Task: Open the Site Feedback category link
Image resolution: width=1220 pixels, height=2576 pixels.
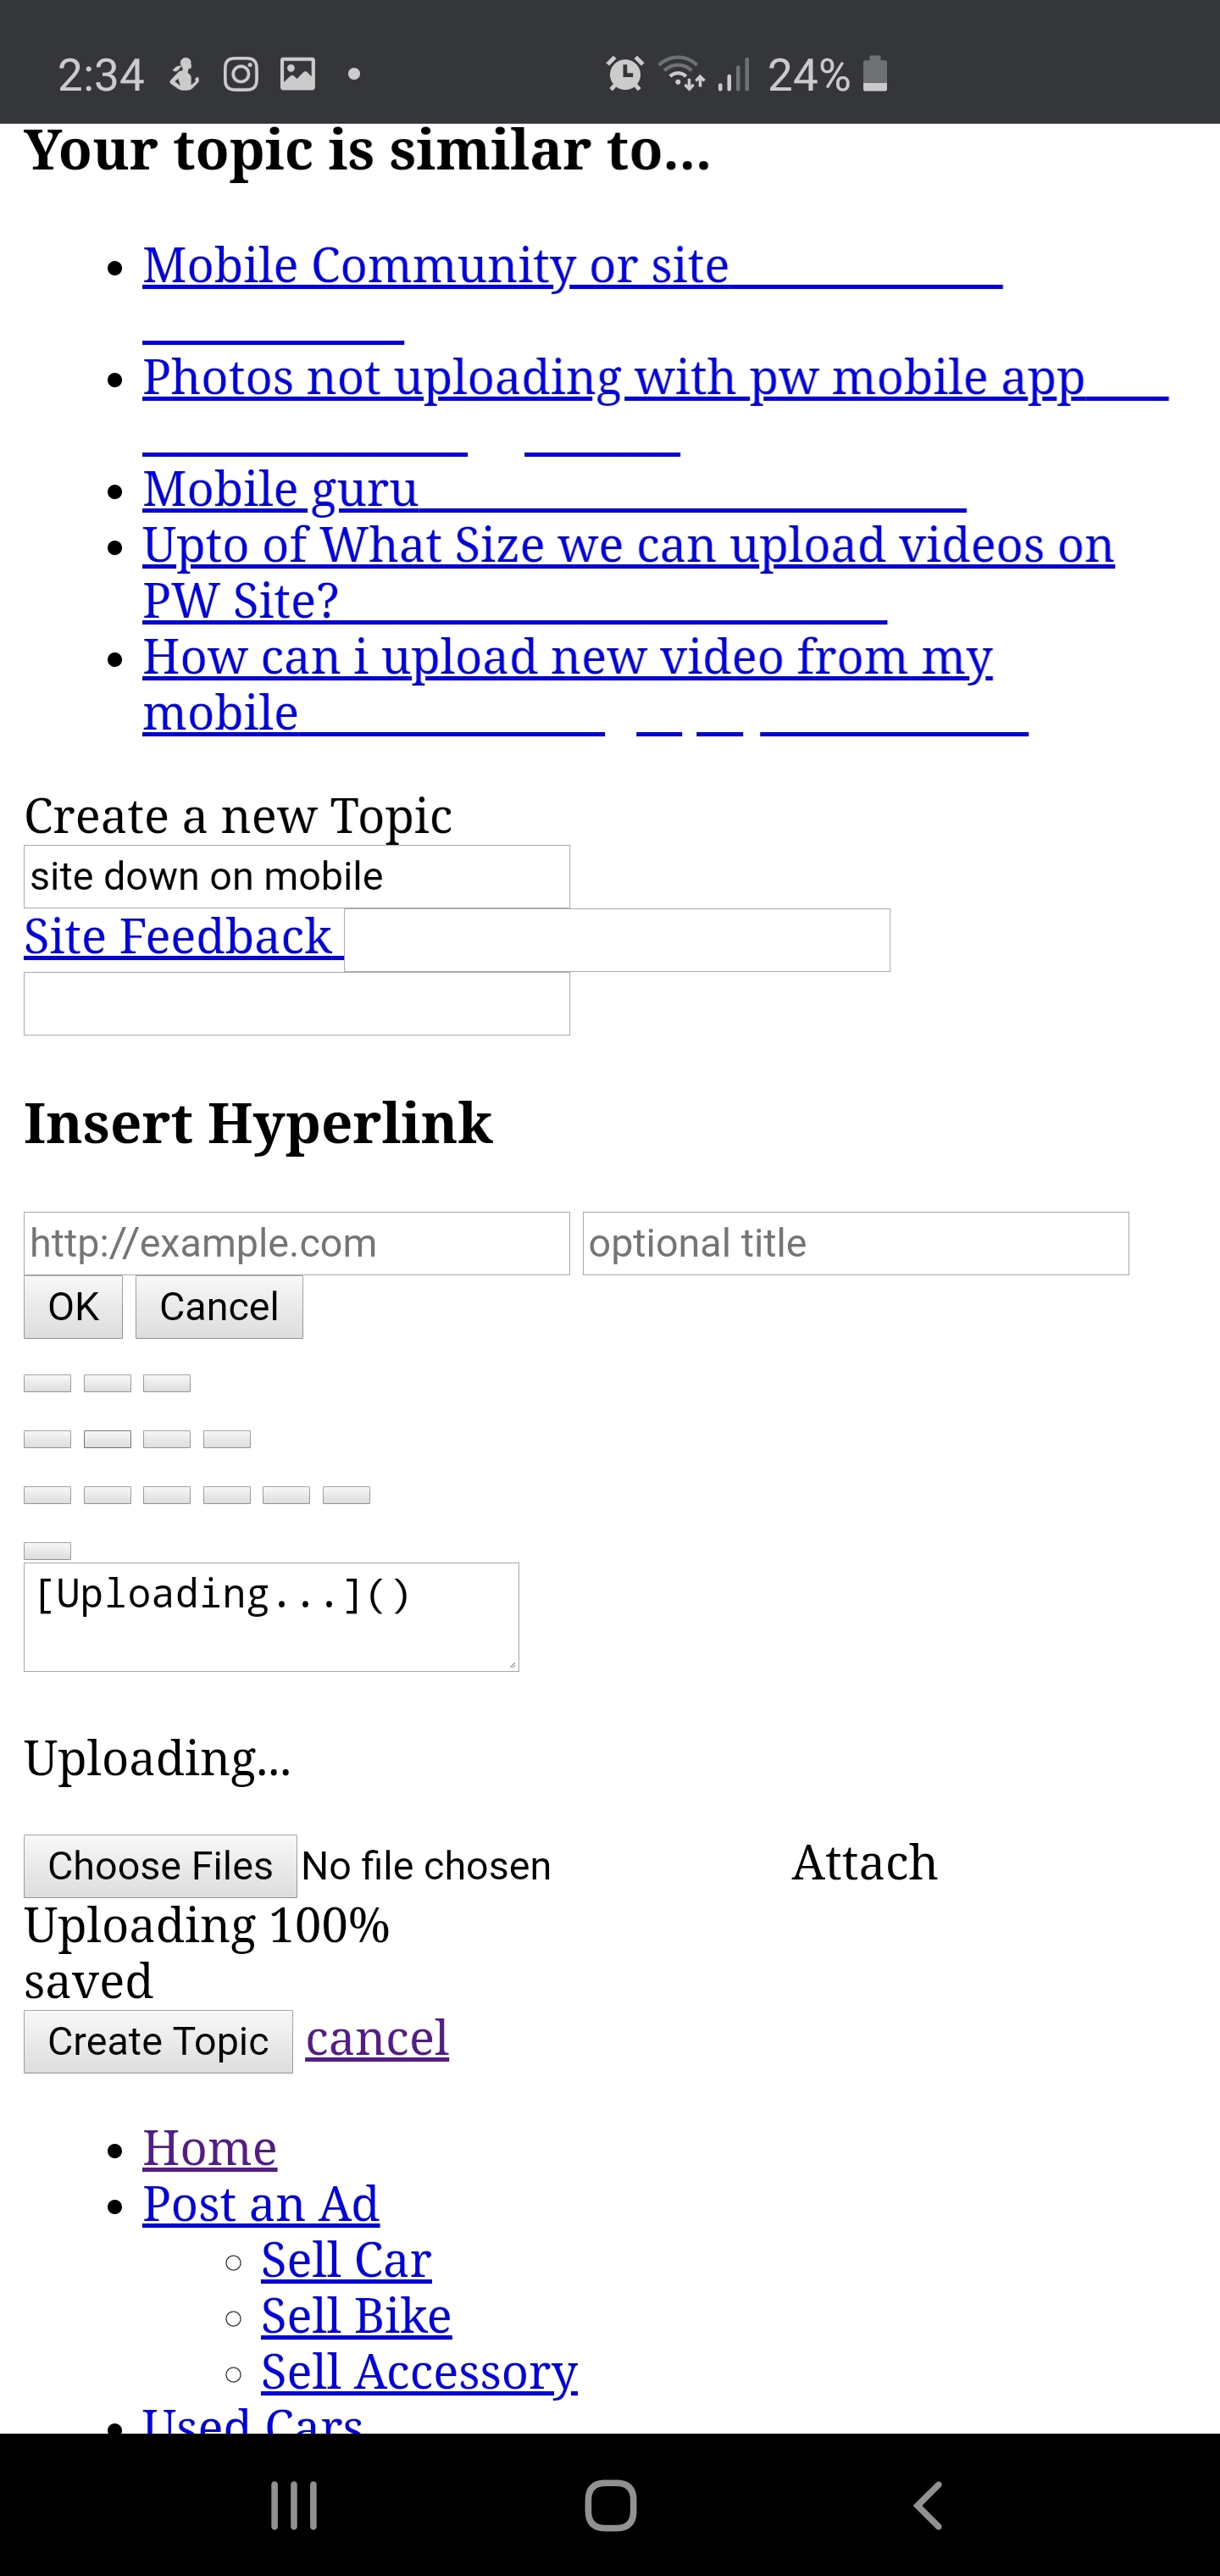Action: coord(178,937)
